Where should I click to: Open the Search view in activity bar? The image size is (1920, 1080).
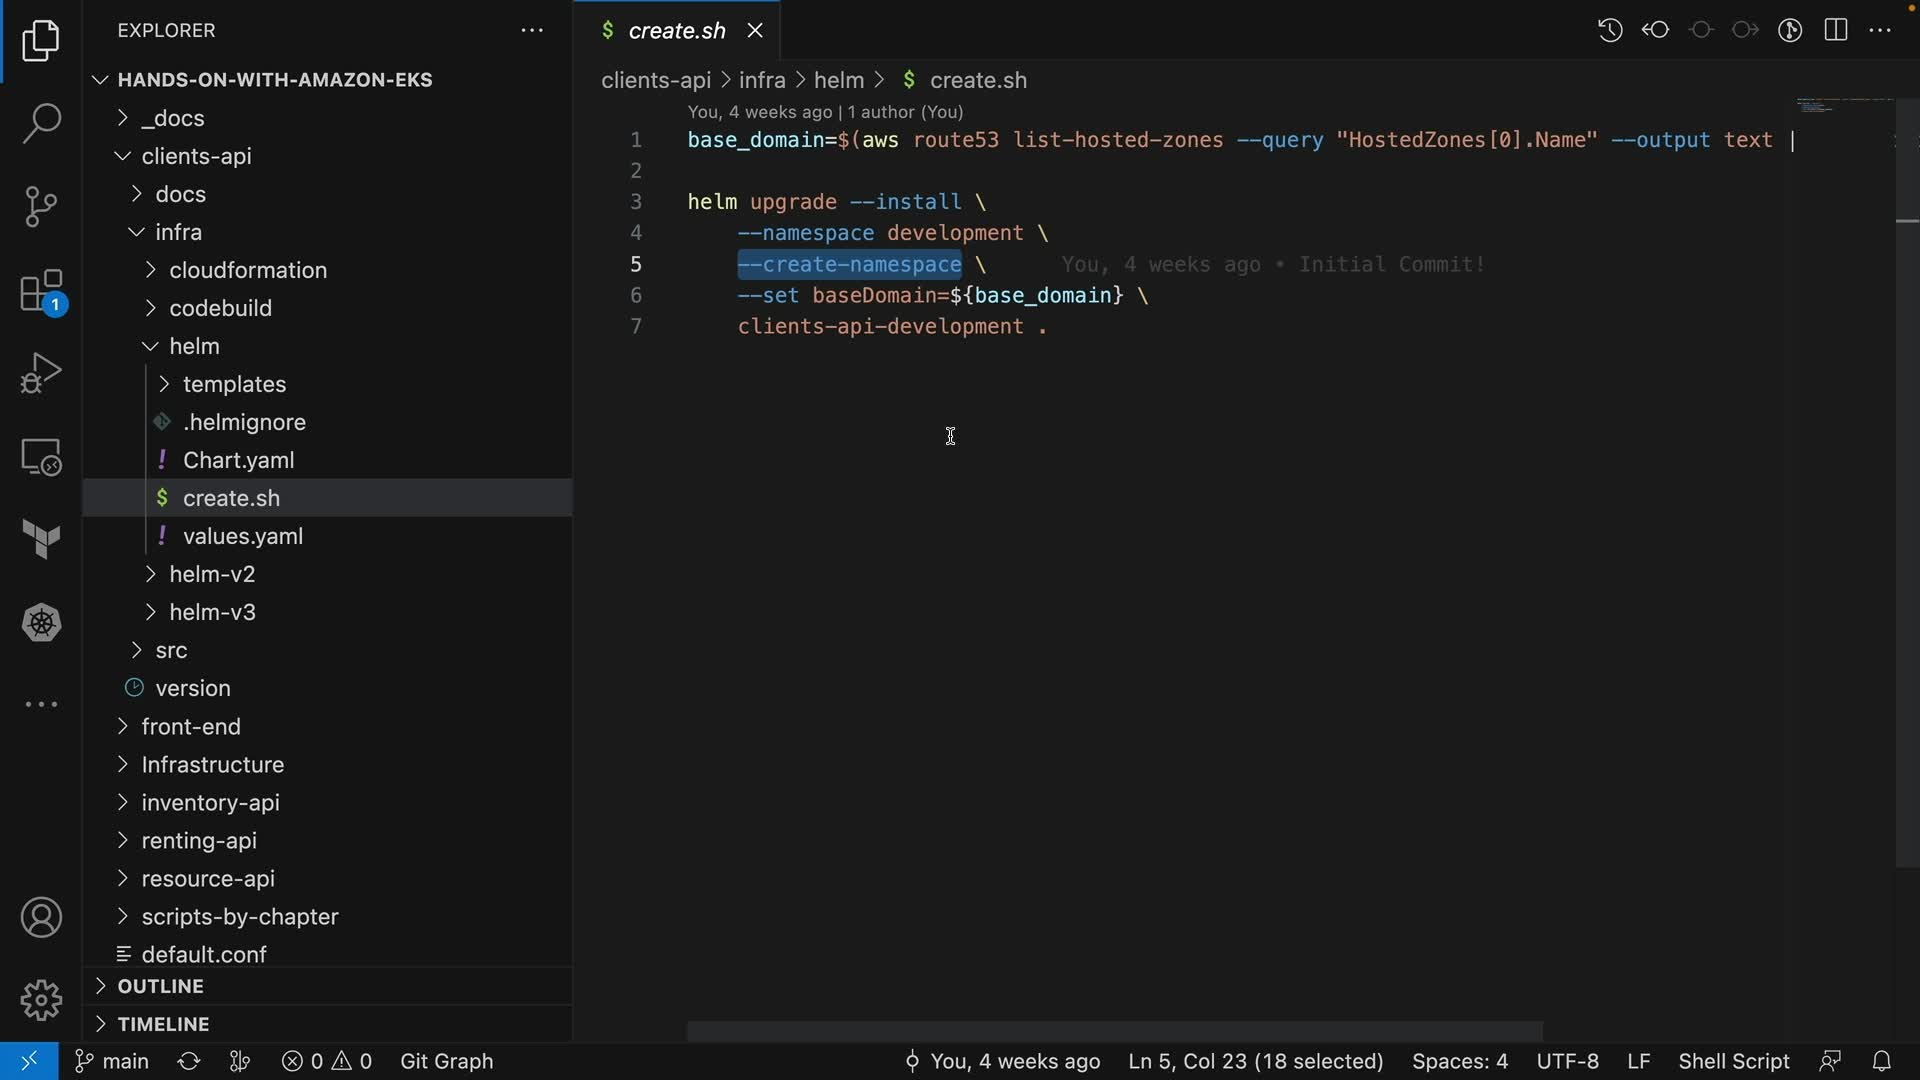(41, 124)
